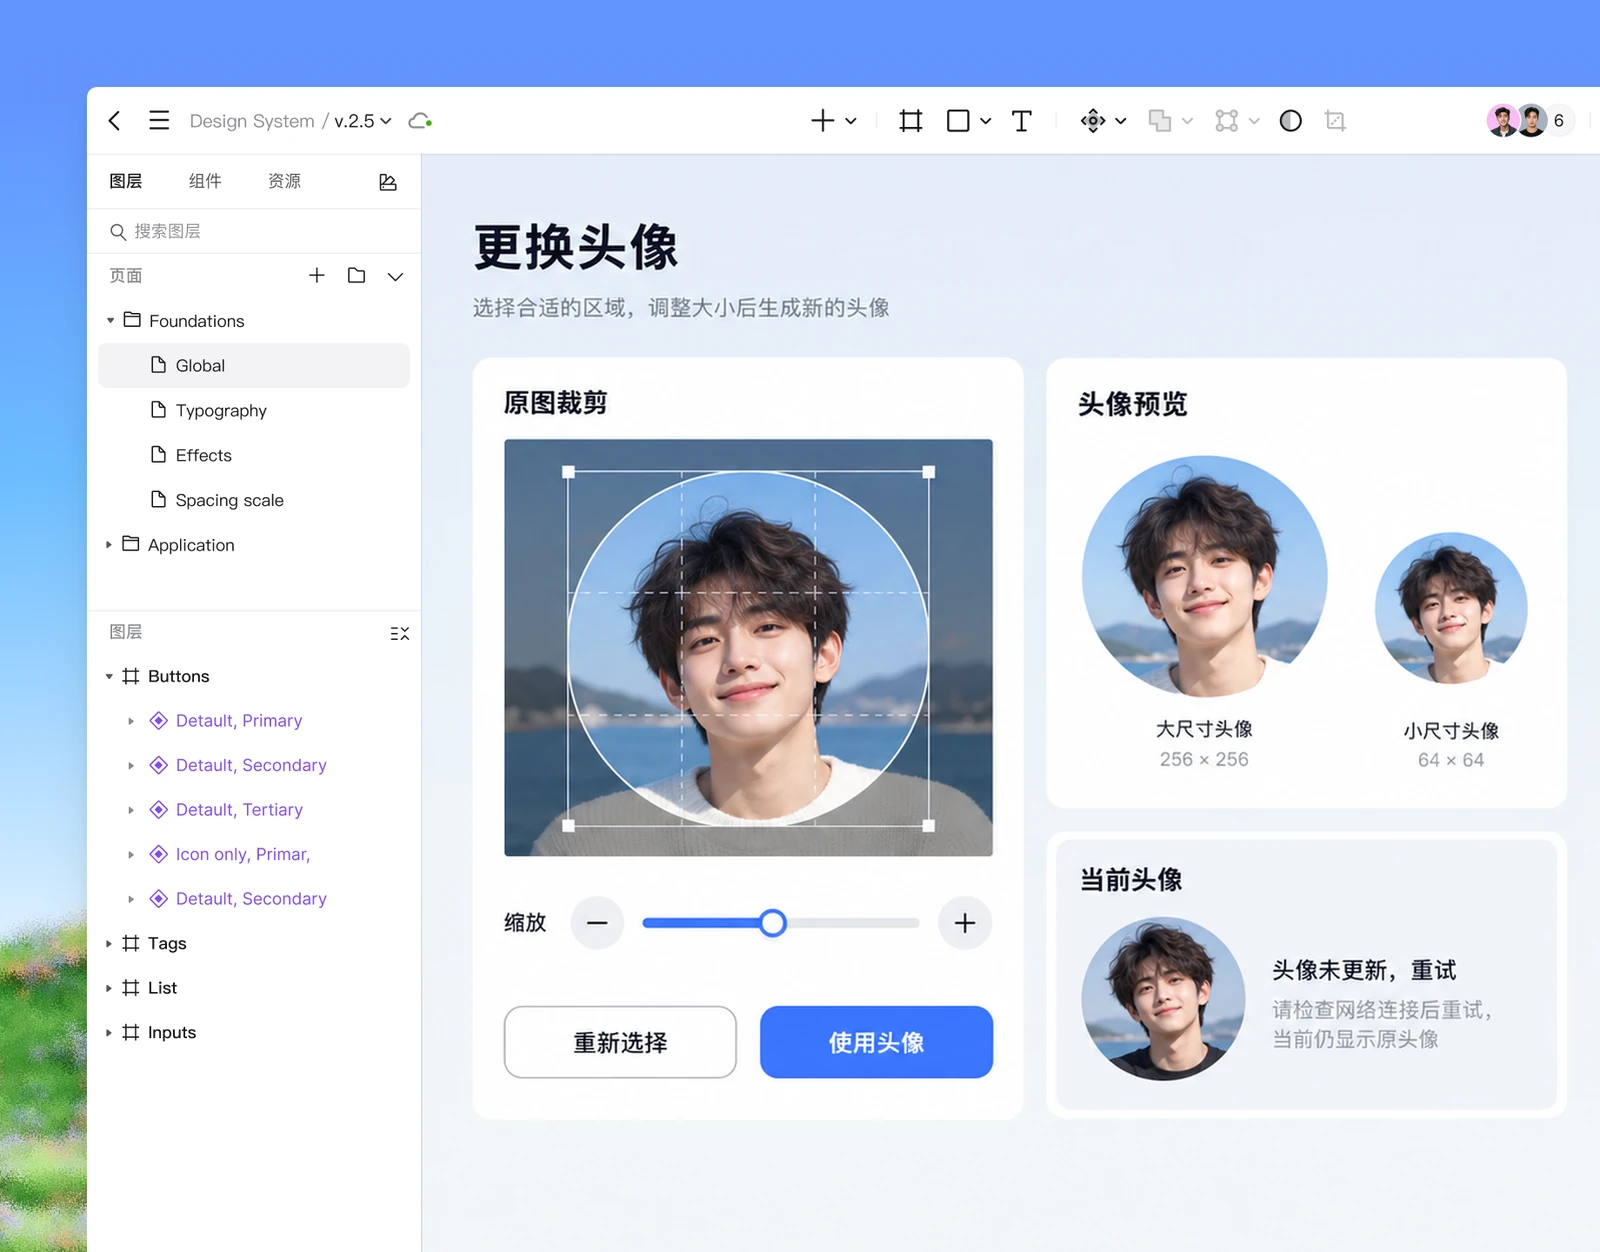Click the vector nodes edit icon
The height and width of the screenshot is (1252, 1600).
pyautogui.click(x=1227, y=121)
